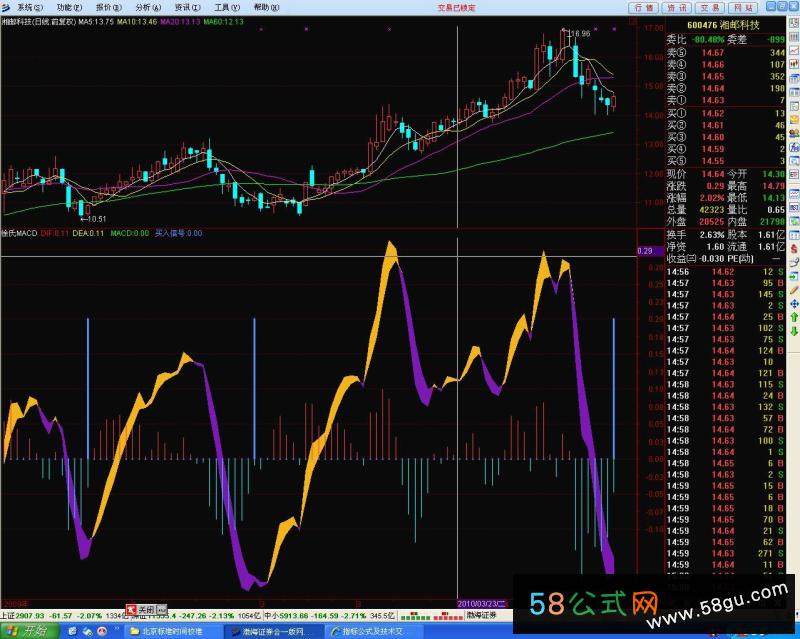Open the 帮助(H) menu
The width and height of the screenshot is (800, 639).
point(266,8)
